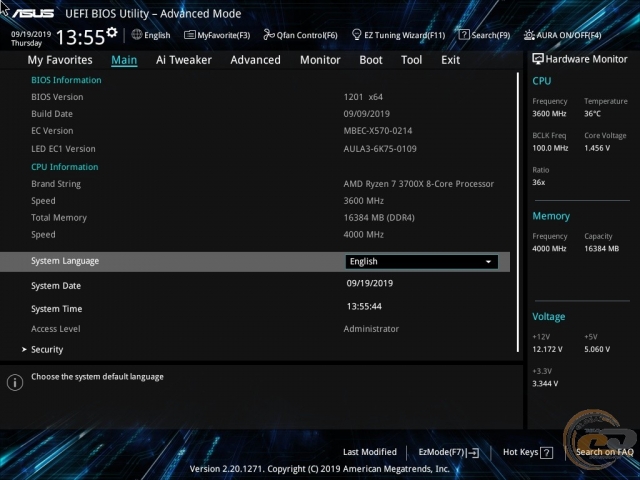Click memory Capacity reading 16384 MB

pos(601,249)
